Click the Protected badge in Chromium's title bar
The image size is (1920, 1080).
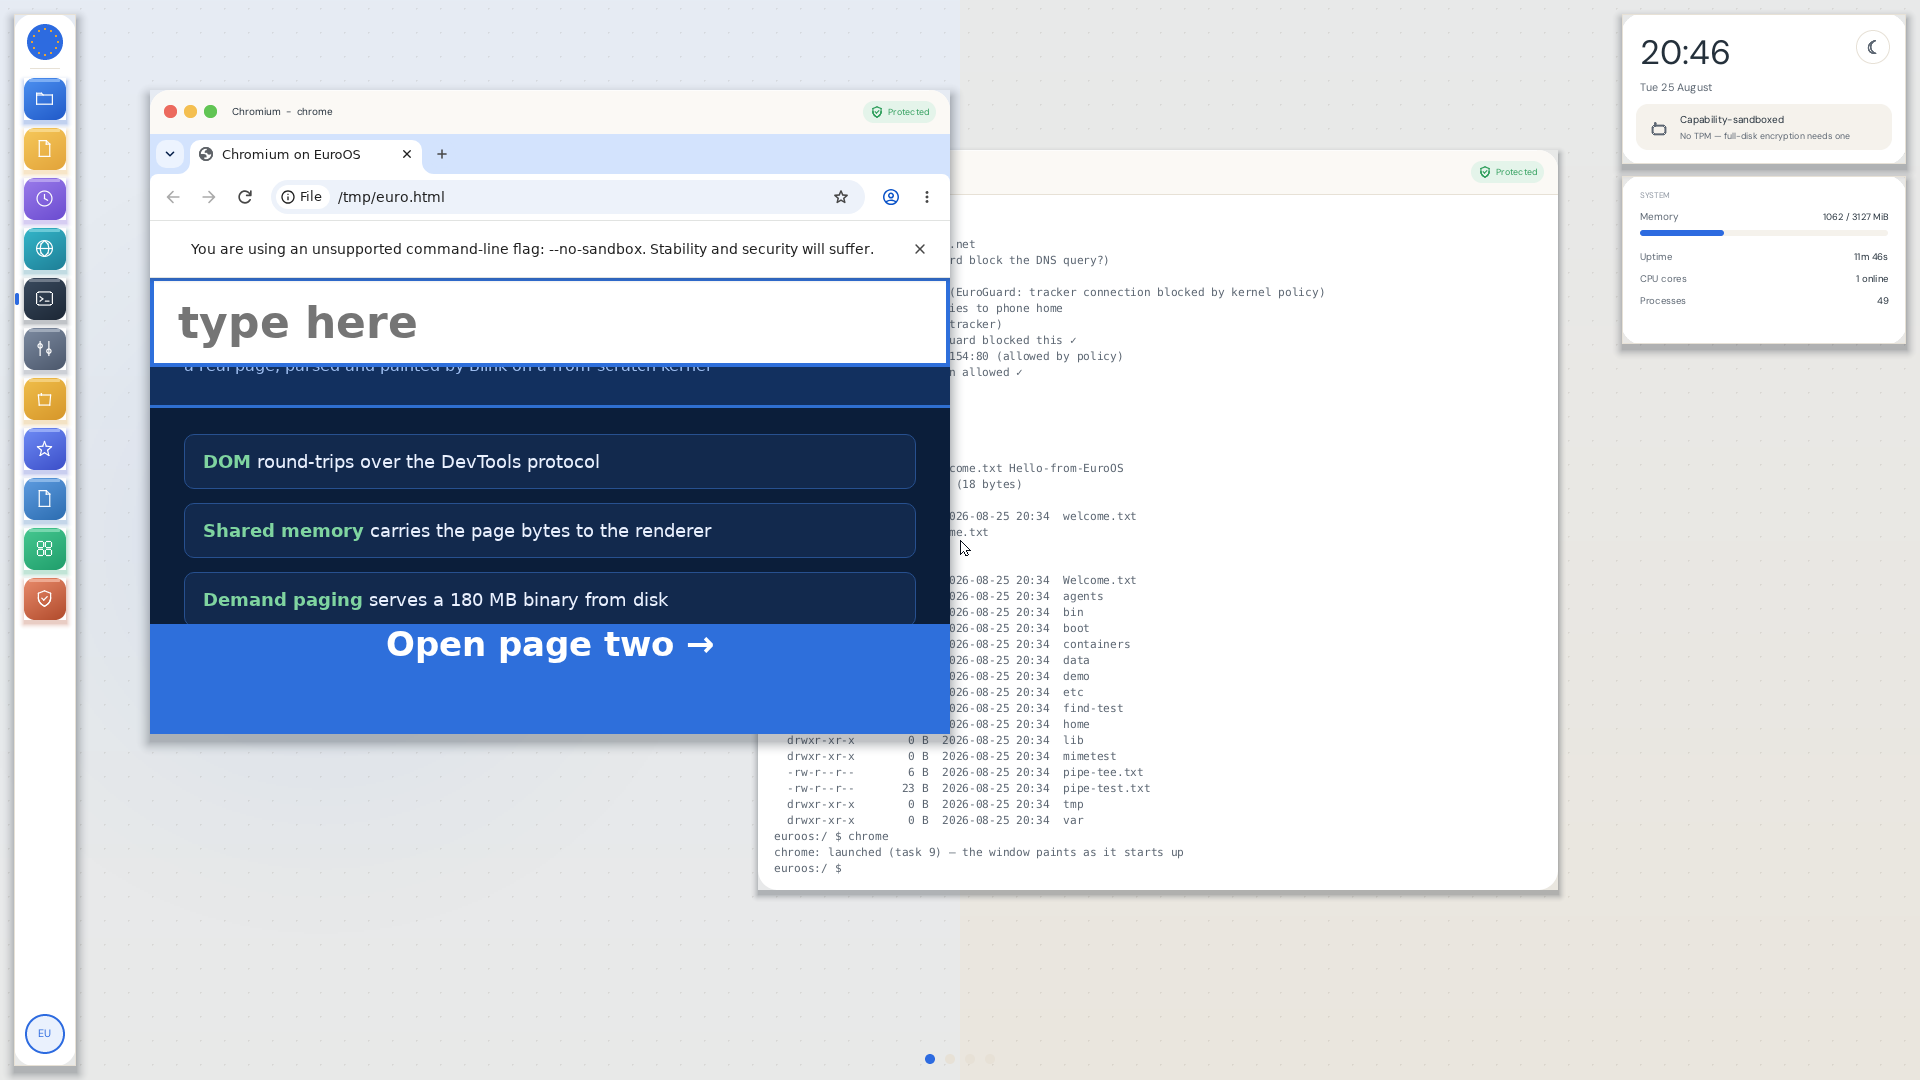(900, 112)
